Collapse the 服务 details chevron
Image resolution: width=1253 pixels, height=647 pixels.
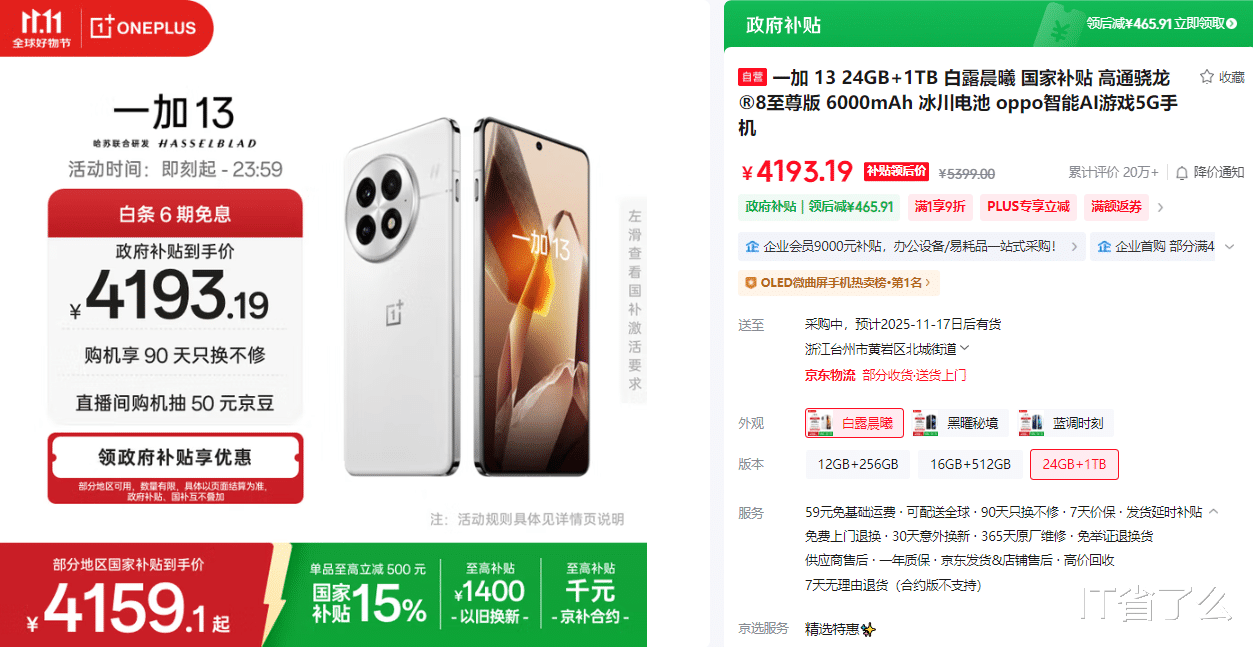tap(1214, 512)
